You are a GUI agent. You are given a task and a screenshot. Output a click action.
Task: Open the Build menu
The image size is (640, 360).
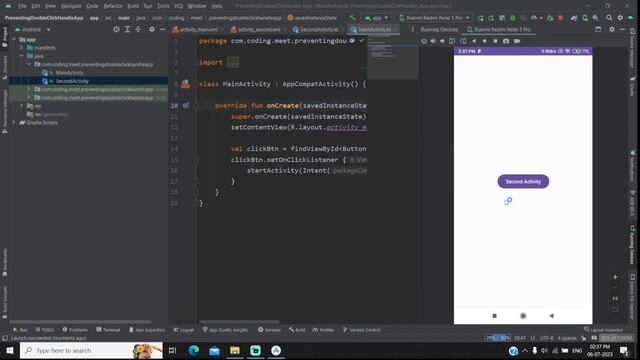pyautogui.click(x=133, y=6)
